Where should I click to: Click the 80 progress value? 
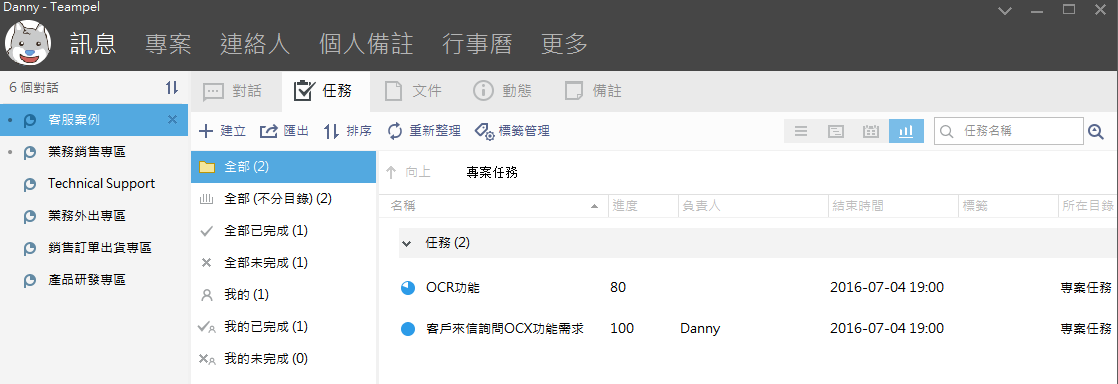[618, 288]
